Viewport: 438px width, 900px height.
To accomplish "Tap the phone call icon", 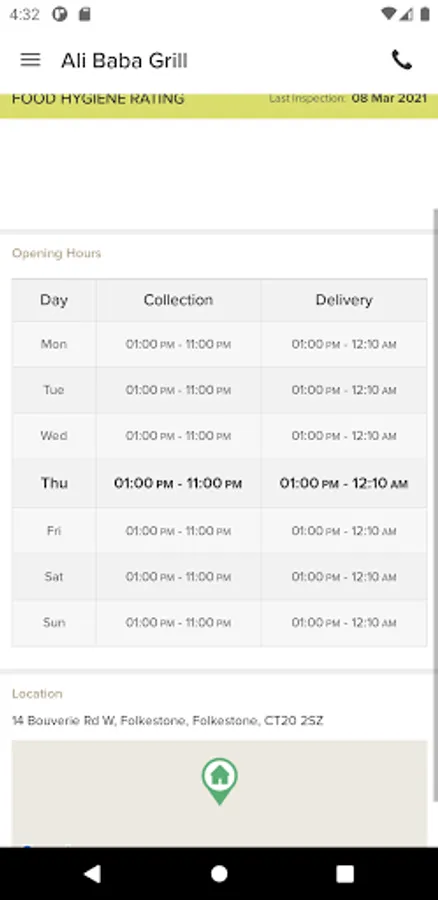I will coord(402,60).
